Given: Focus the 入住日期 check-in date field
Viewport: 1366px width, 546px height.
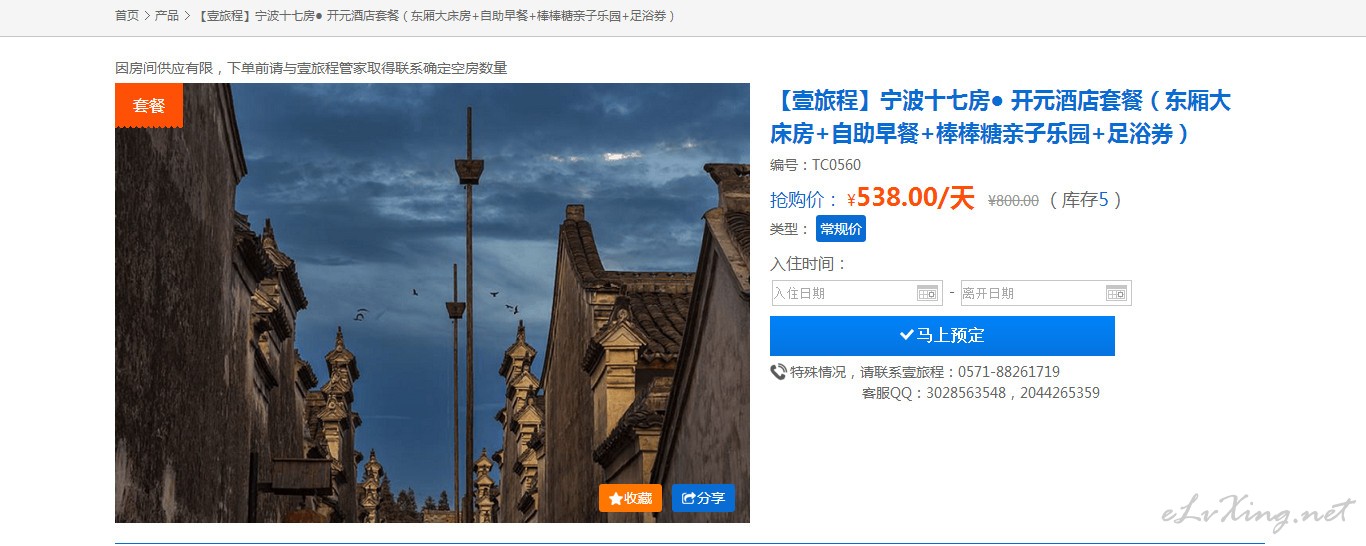Looking at the screenshot, I should point(857,293).
